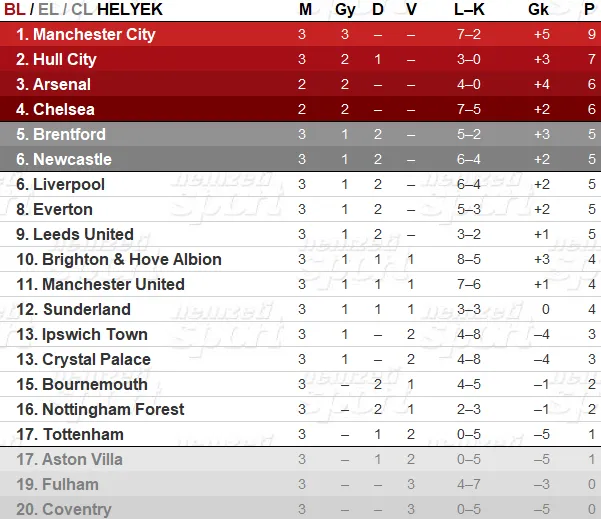Switch to the BL tab
Viewport: 601px width, 519px height.
[x=15, y=9]
